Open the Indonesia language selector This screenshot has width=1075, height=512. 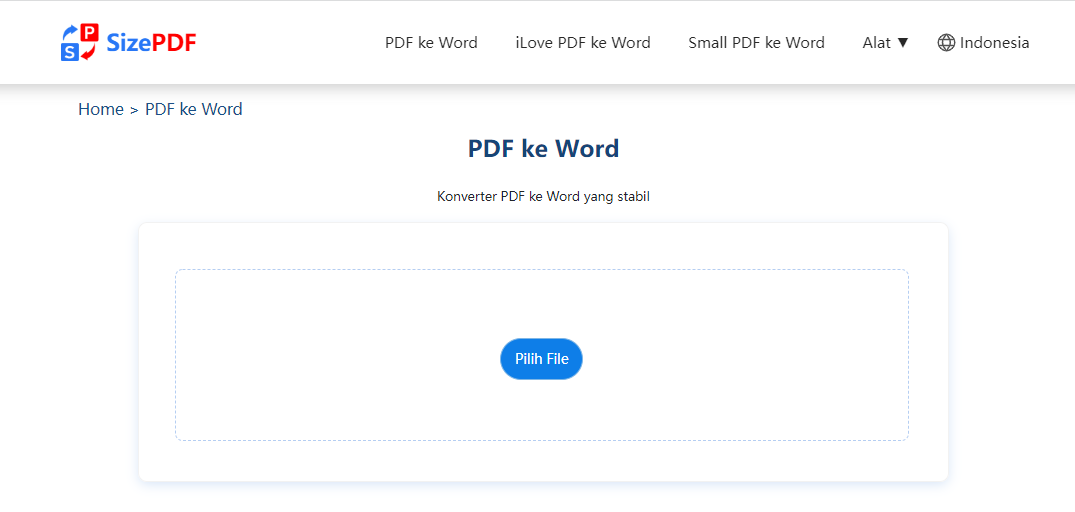(x=983, y=42)
